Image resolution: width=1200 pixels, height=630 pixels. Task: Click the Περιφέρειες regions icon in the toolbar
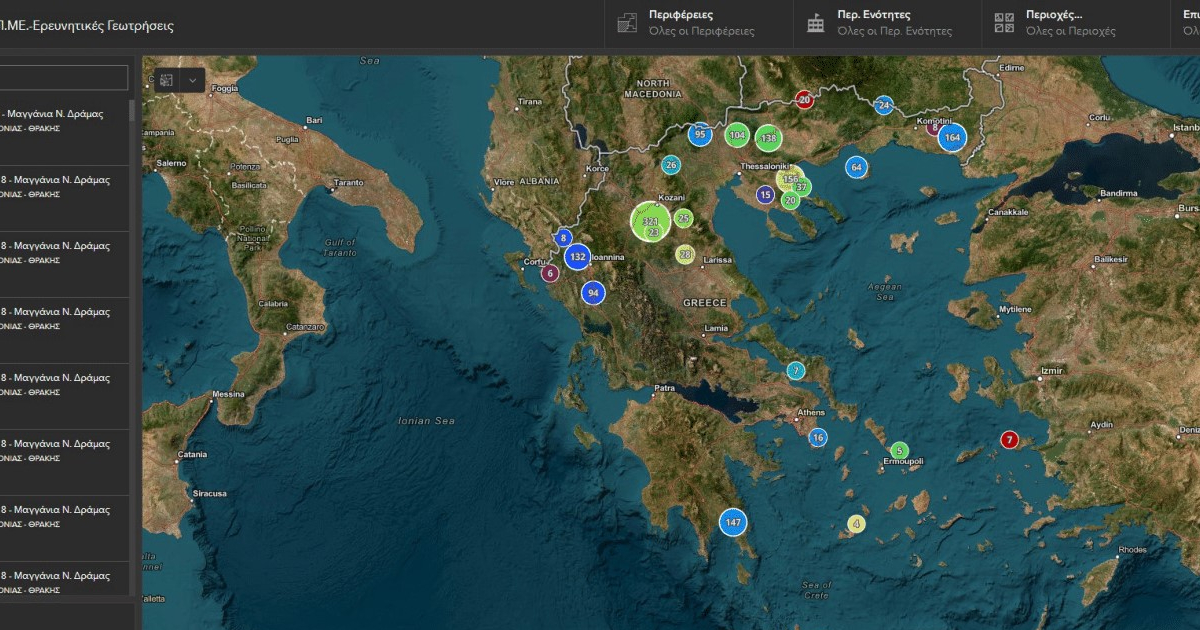coord(627,21)
